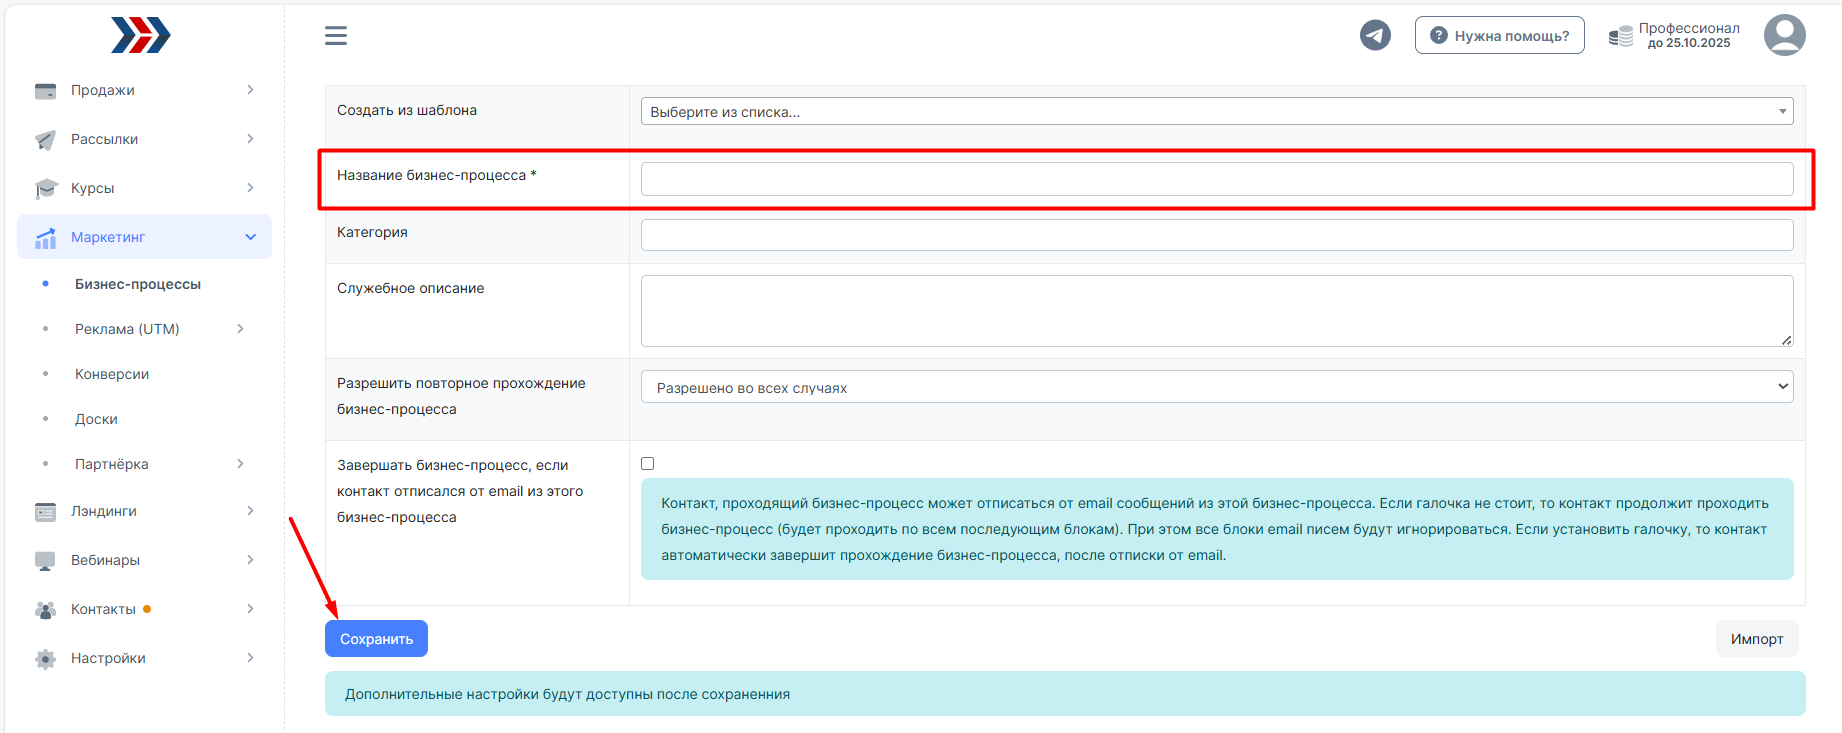Toggle the hamburger menu icon

point(336,36)
